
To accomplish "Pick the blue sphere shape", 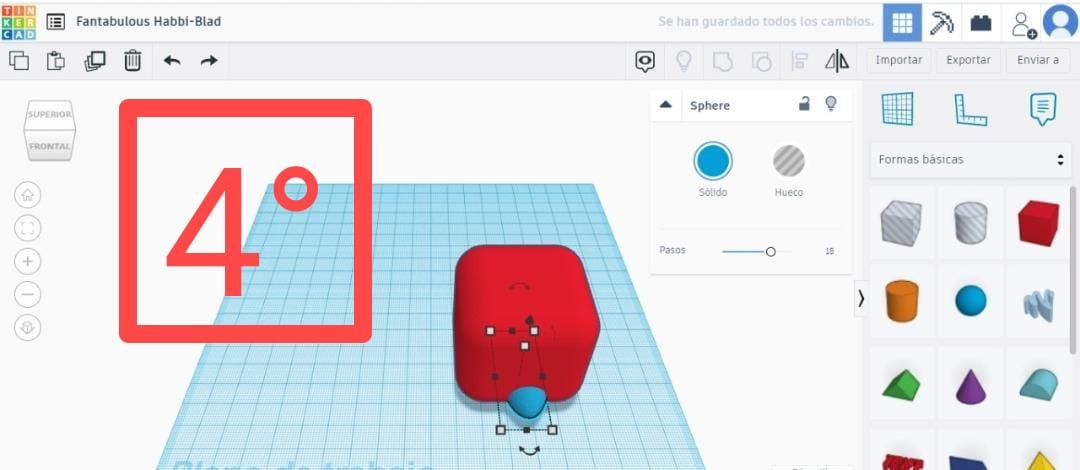I will [x=970, y=301].
